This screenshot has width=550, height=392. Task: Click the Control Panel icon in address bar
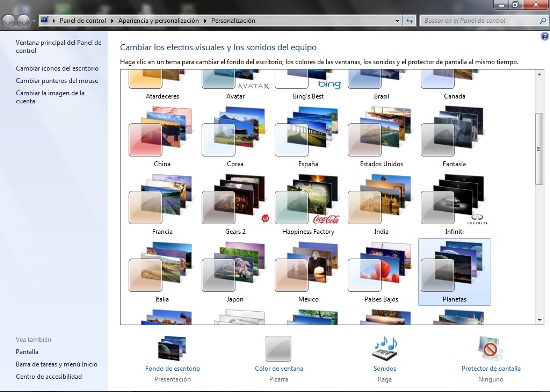(44, 20)
